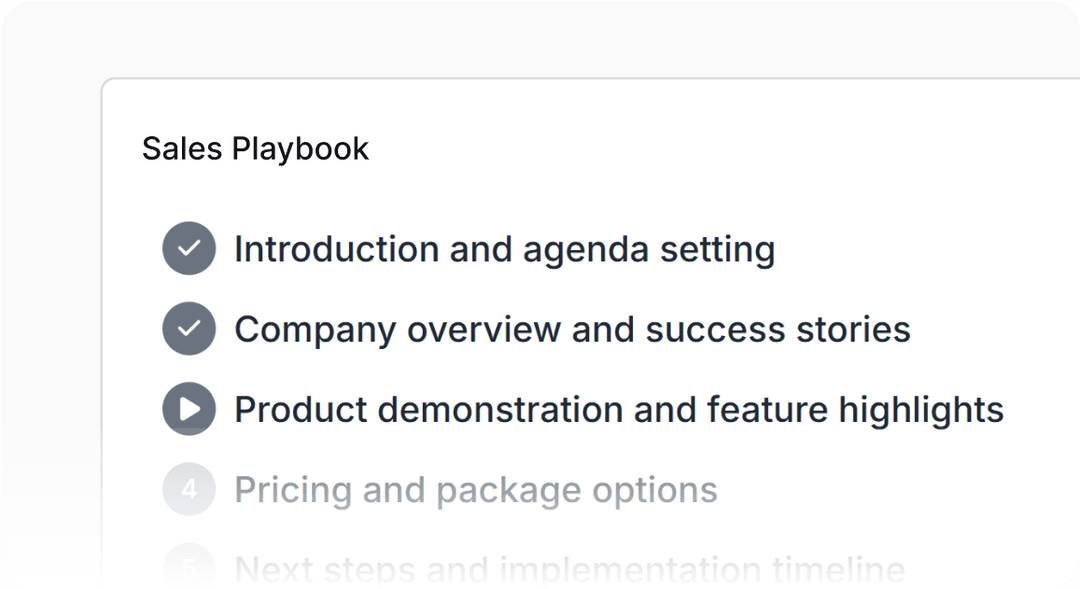
Task: Click the checkmark icon beside Company overview
Action: click(189, 328)
